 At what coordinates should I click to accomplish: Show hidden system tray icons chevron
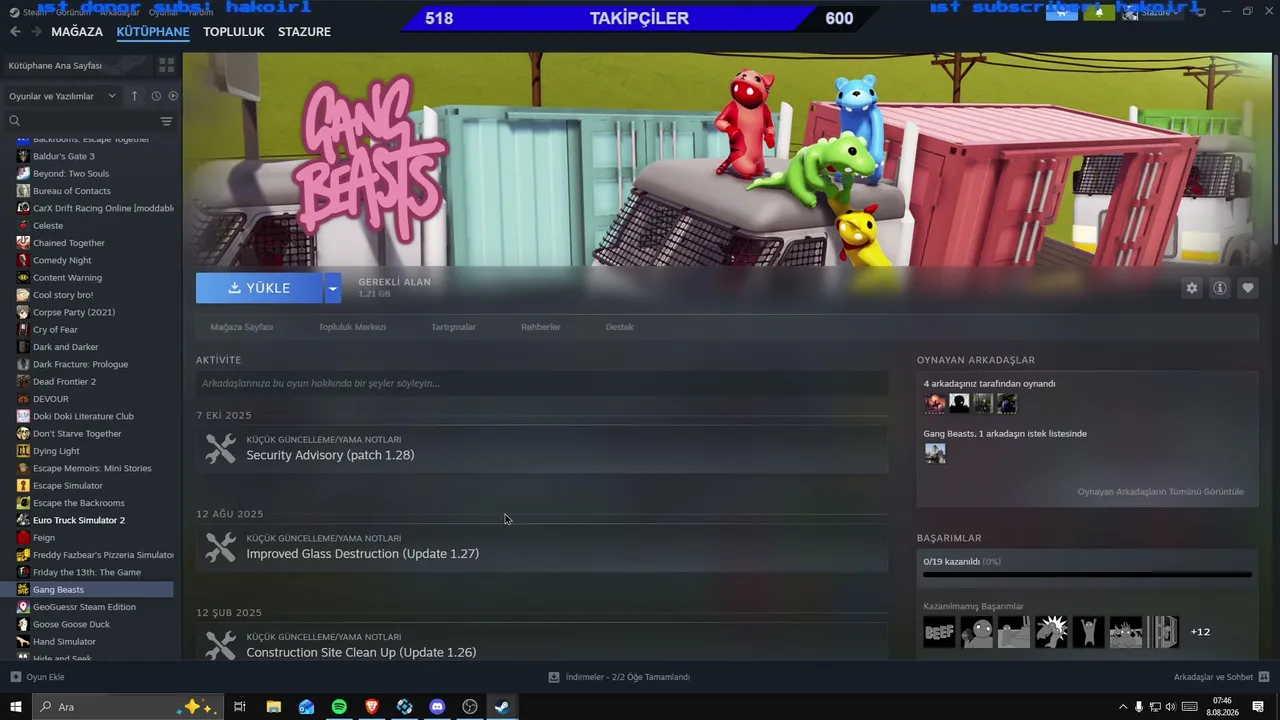tap(1122, 707)
